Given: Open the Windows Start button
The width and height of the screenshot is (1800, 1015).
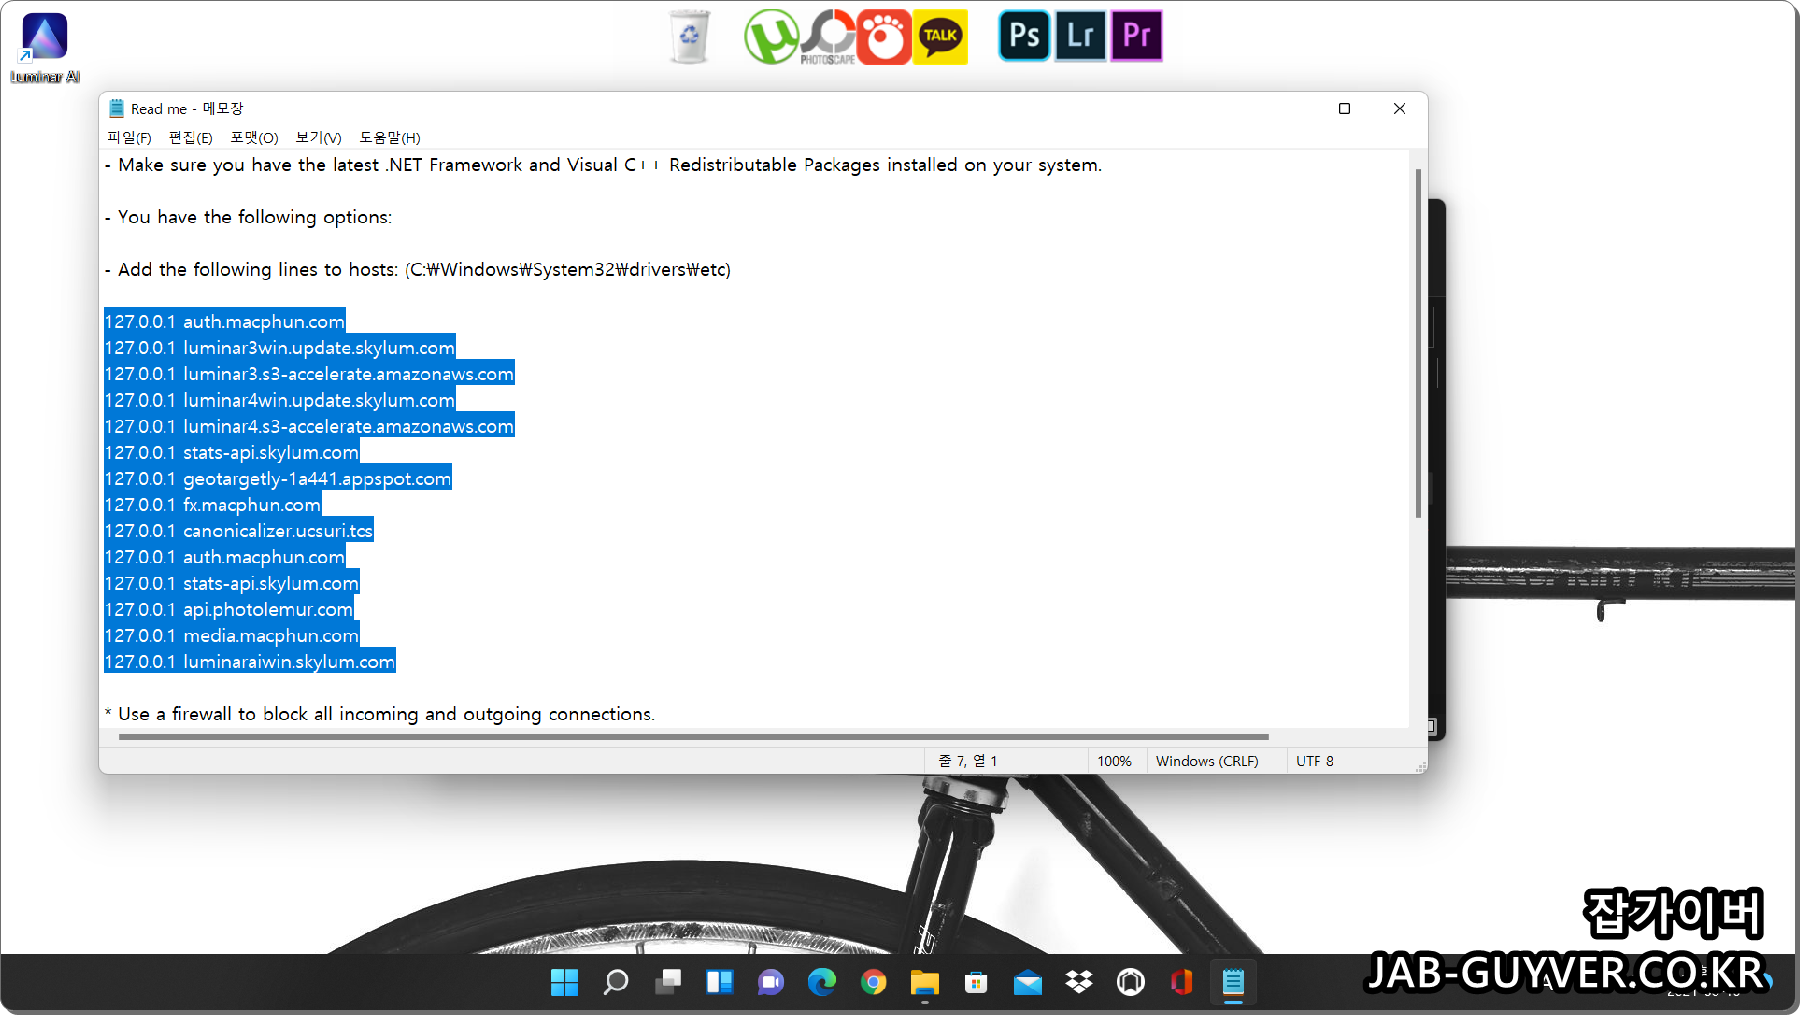Looking at the screenshot, I should pyautogui.click(x=564, y=982).
